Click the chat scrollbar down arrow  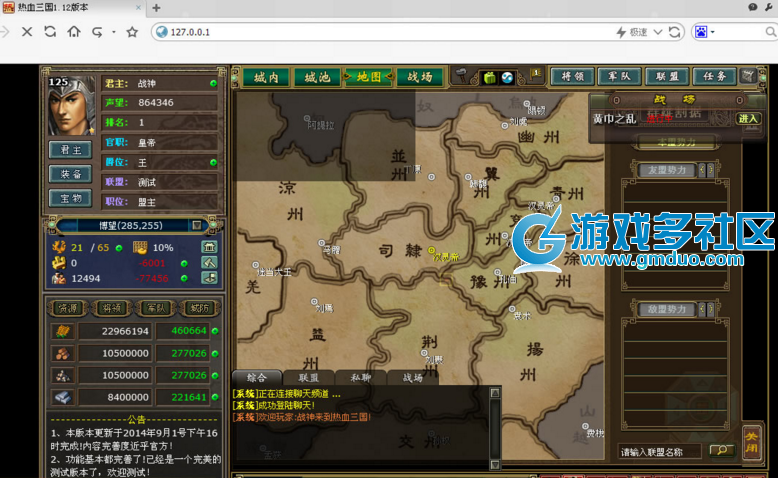[495, 465]
